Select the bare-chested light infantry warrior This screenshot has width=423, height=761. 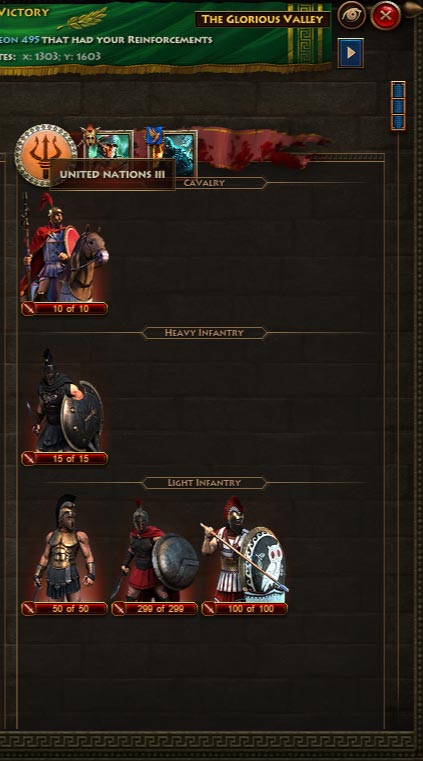64,548
